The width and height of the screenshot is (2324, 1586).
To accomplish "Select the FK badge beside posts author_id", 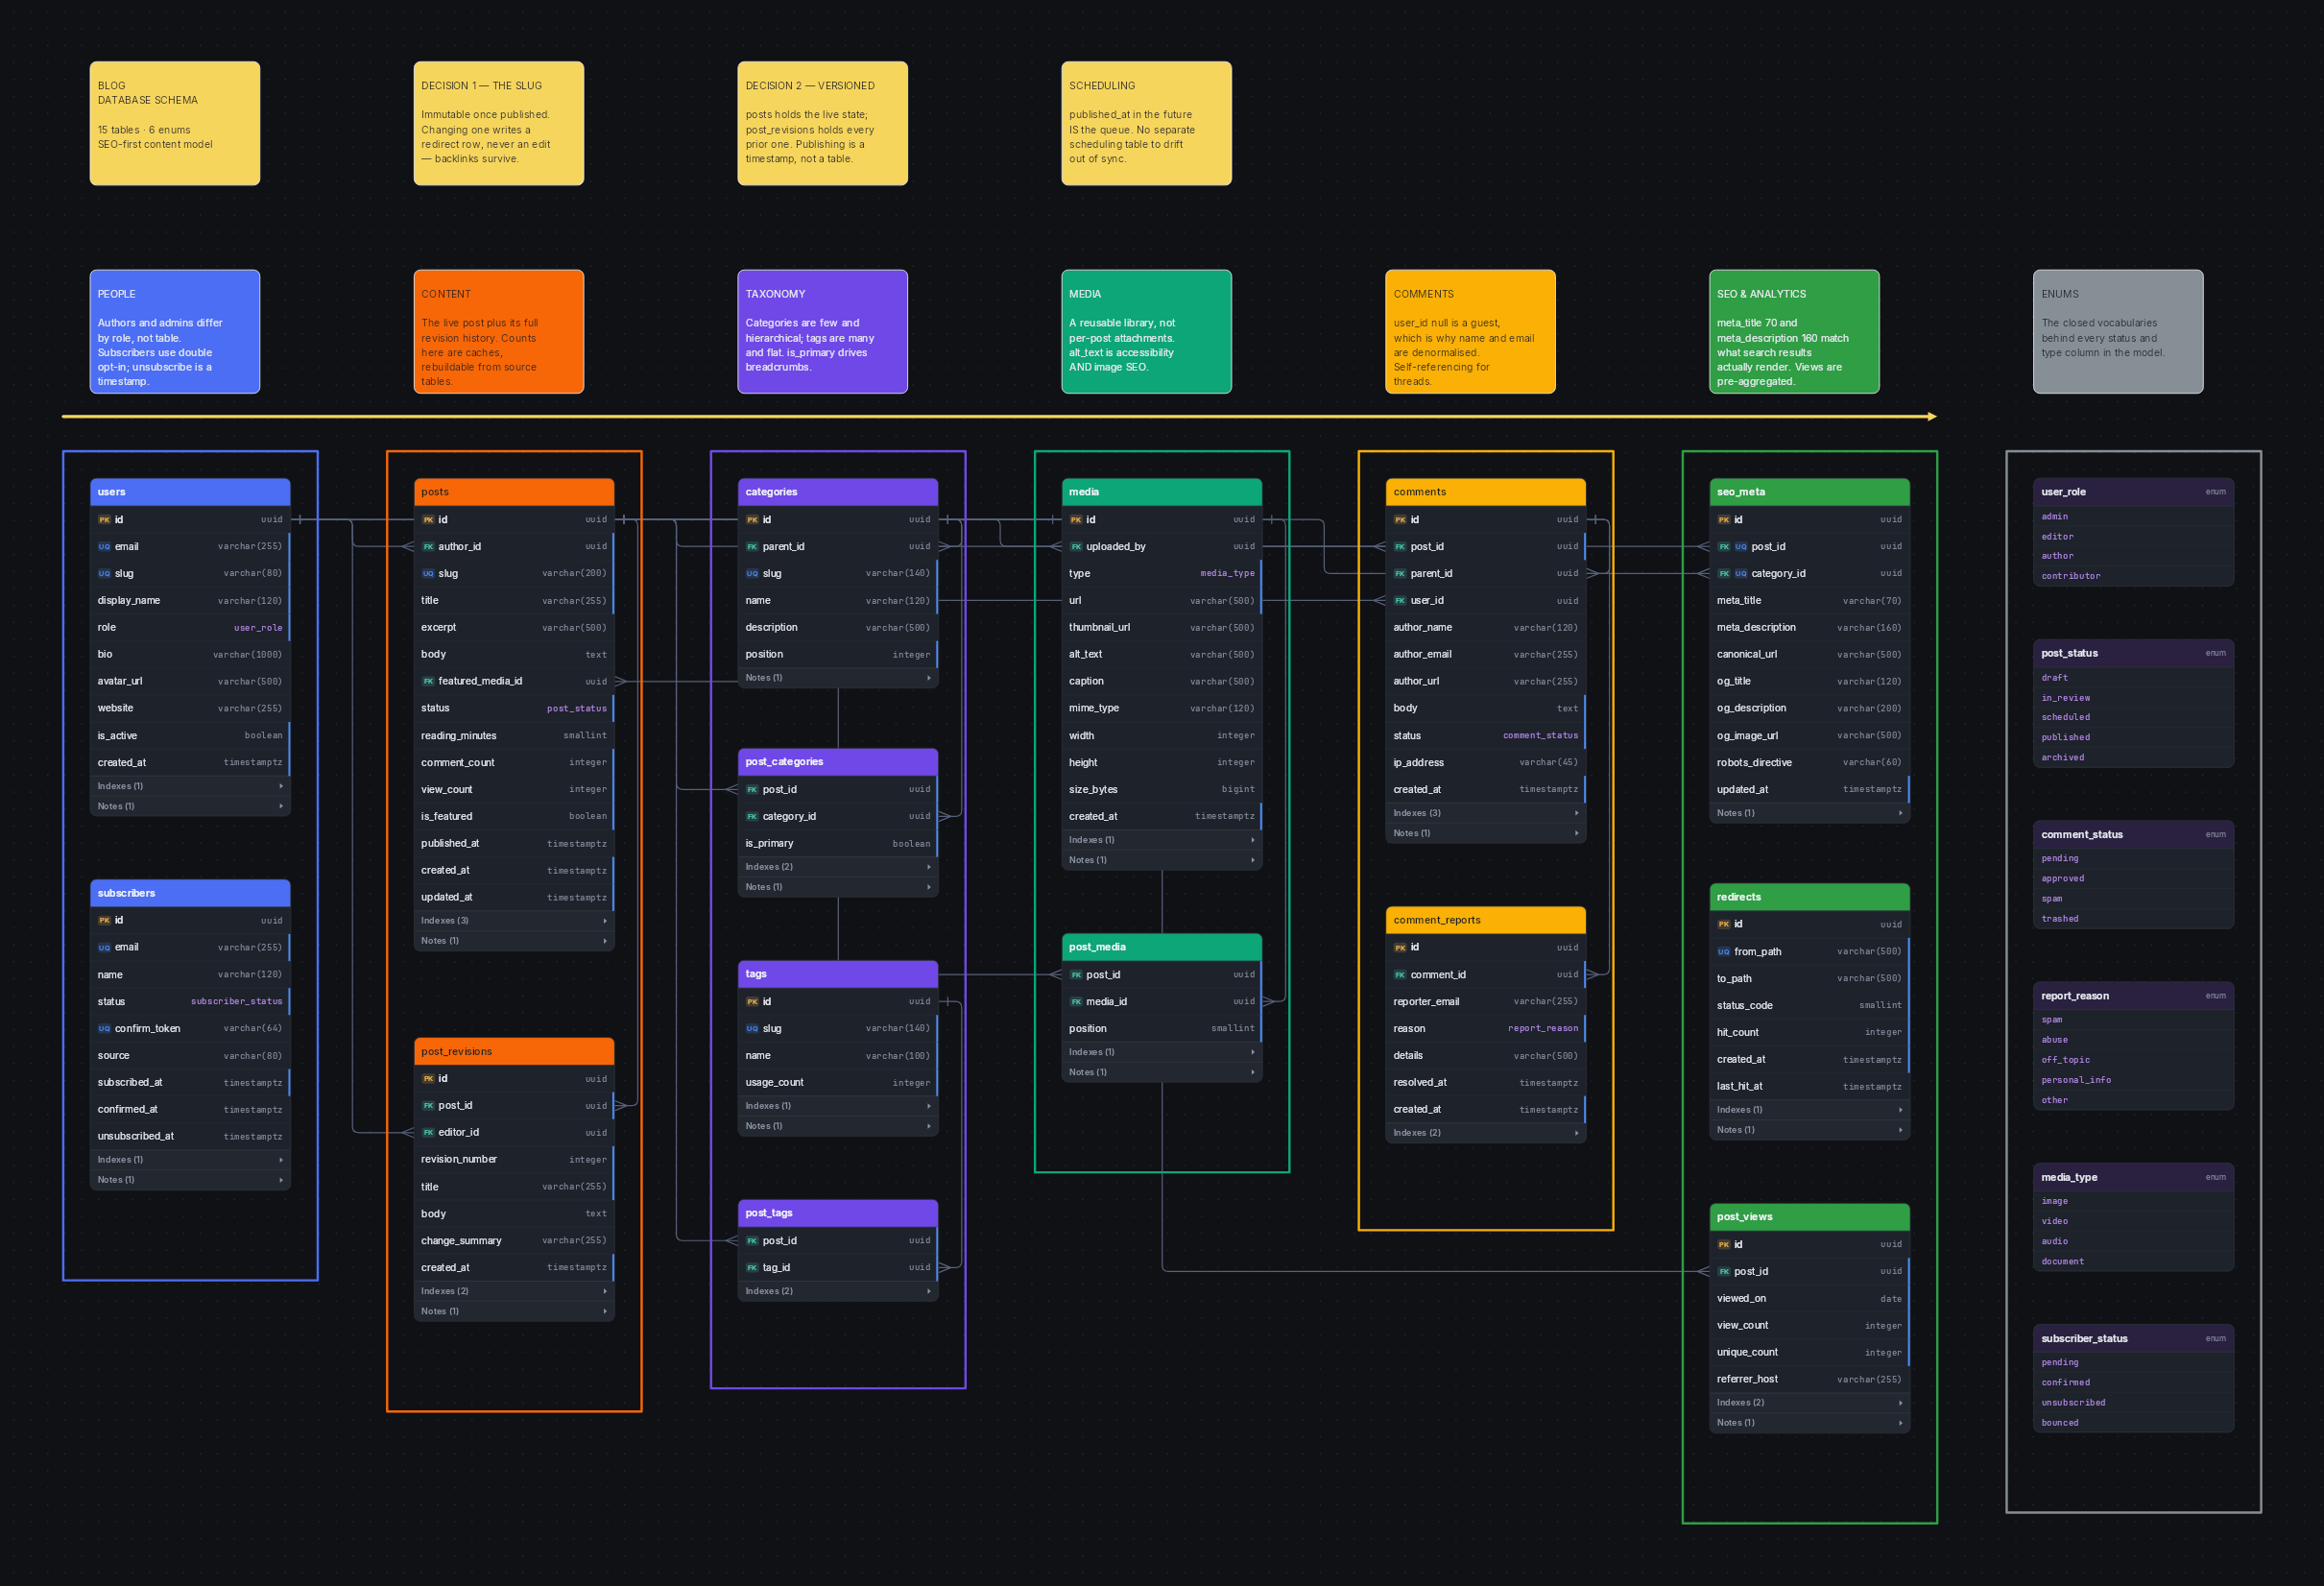I will coord(428,547).
